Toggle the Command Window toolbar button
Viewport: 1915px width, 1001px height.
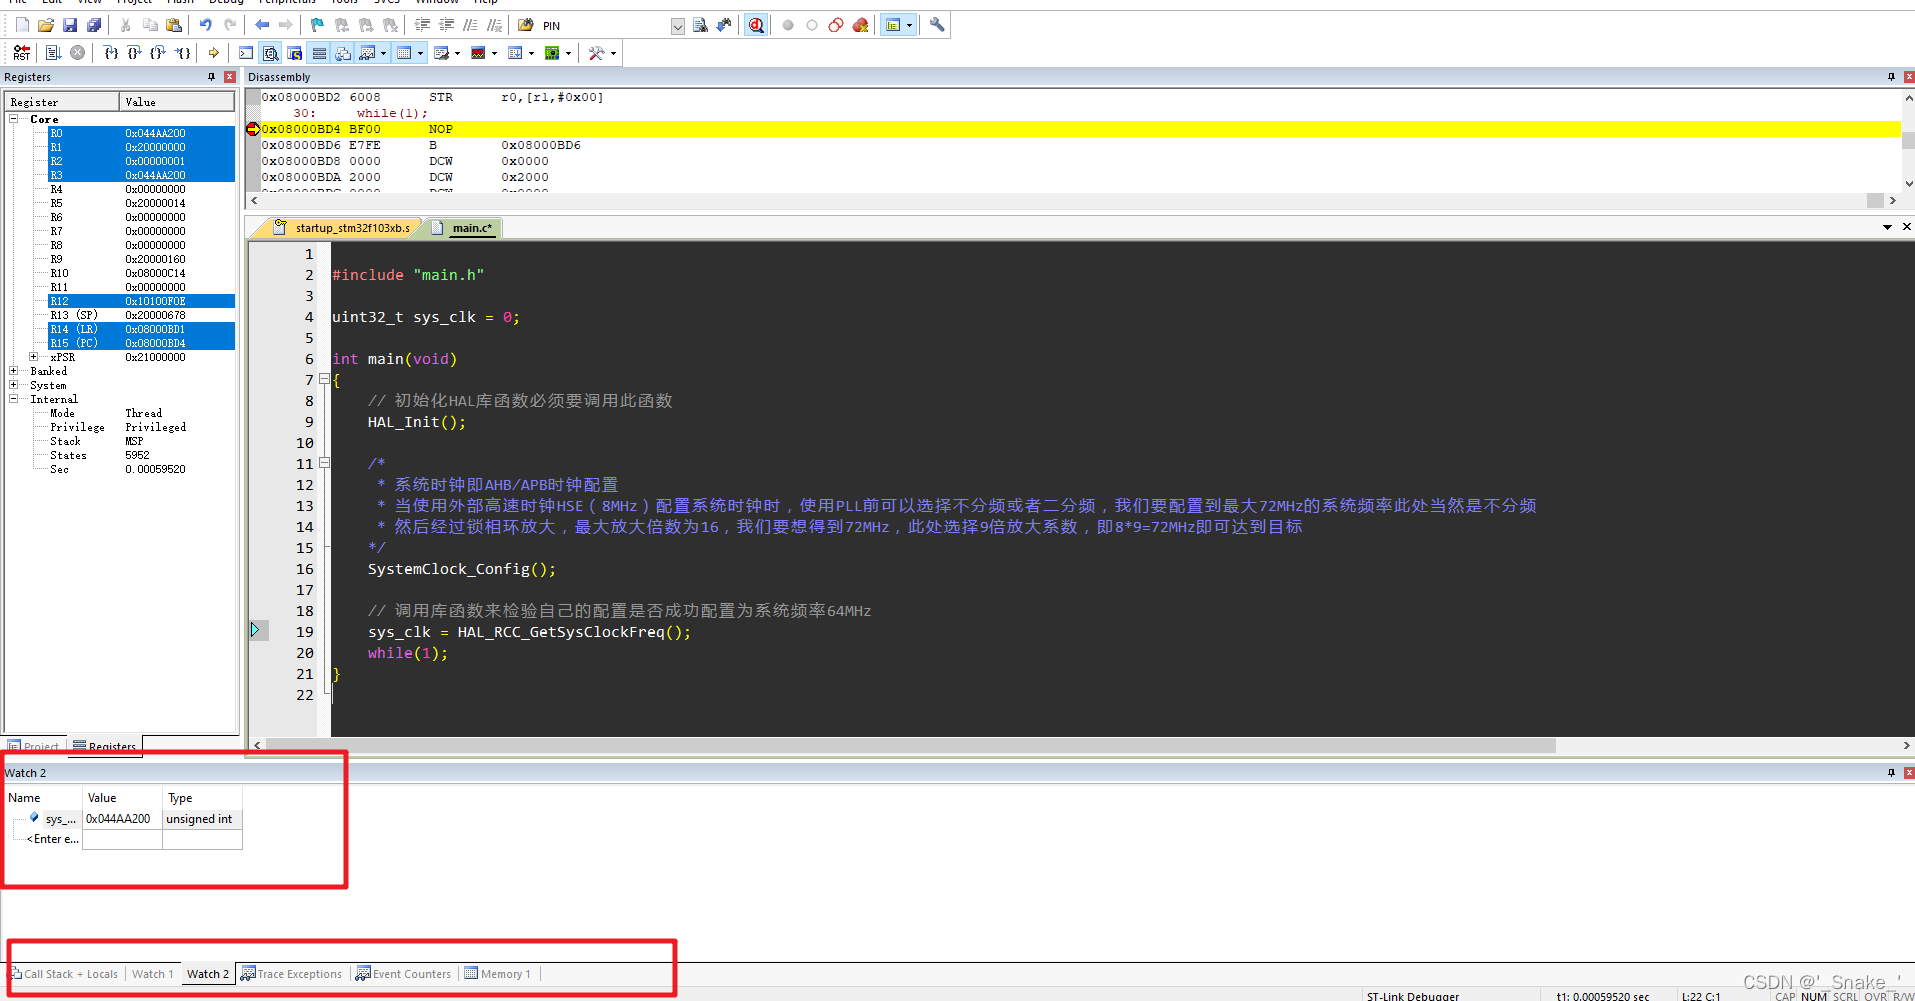click(x=246, y=53)
